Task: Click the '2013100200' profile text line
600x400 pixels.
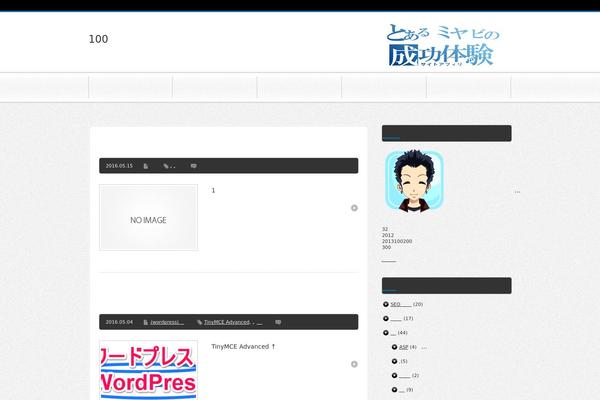Action: click(397, 242)
